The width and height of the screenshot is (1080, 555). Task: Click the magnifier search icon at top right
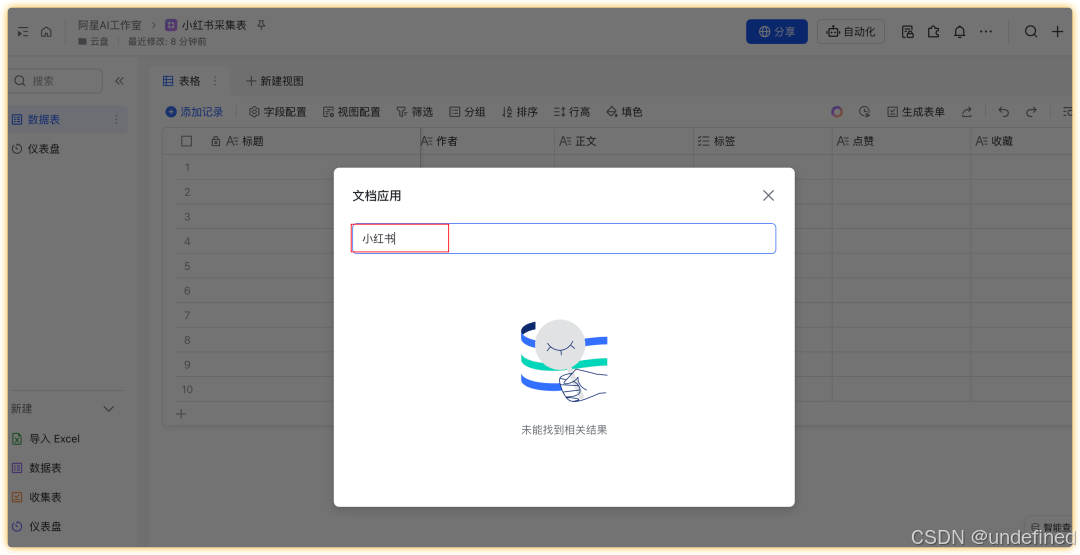point(1031,32)
